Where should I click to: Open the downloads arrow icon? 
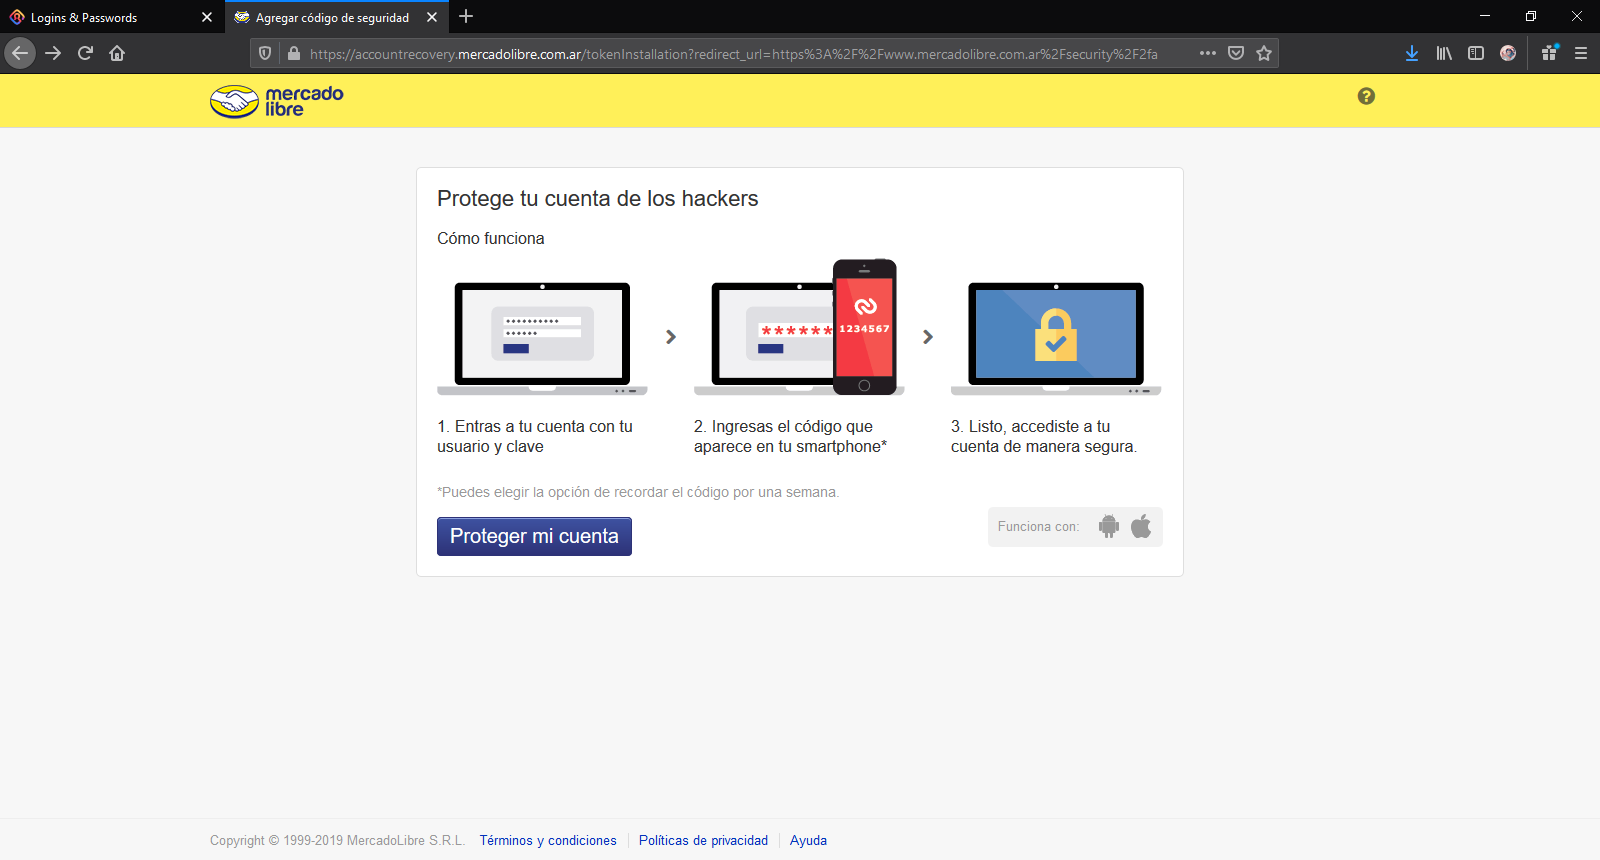tap(1411, 53)
